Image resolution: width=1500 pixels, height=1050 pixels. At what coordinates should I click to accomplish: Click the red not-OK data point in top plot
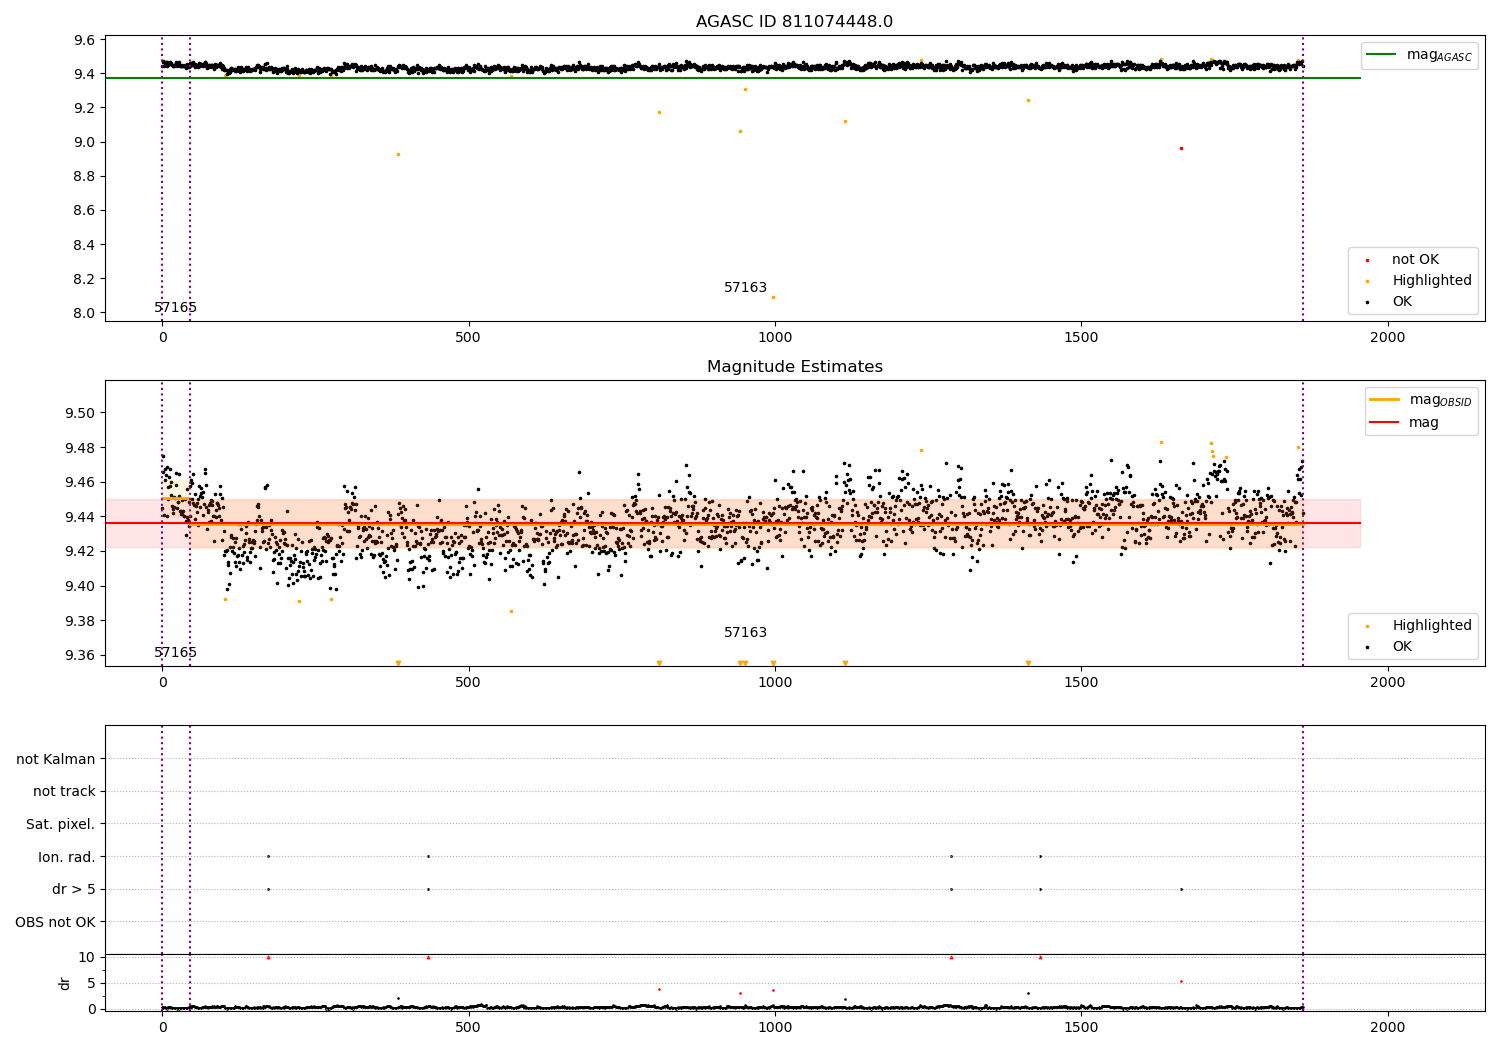tap(1181, 148)
